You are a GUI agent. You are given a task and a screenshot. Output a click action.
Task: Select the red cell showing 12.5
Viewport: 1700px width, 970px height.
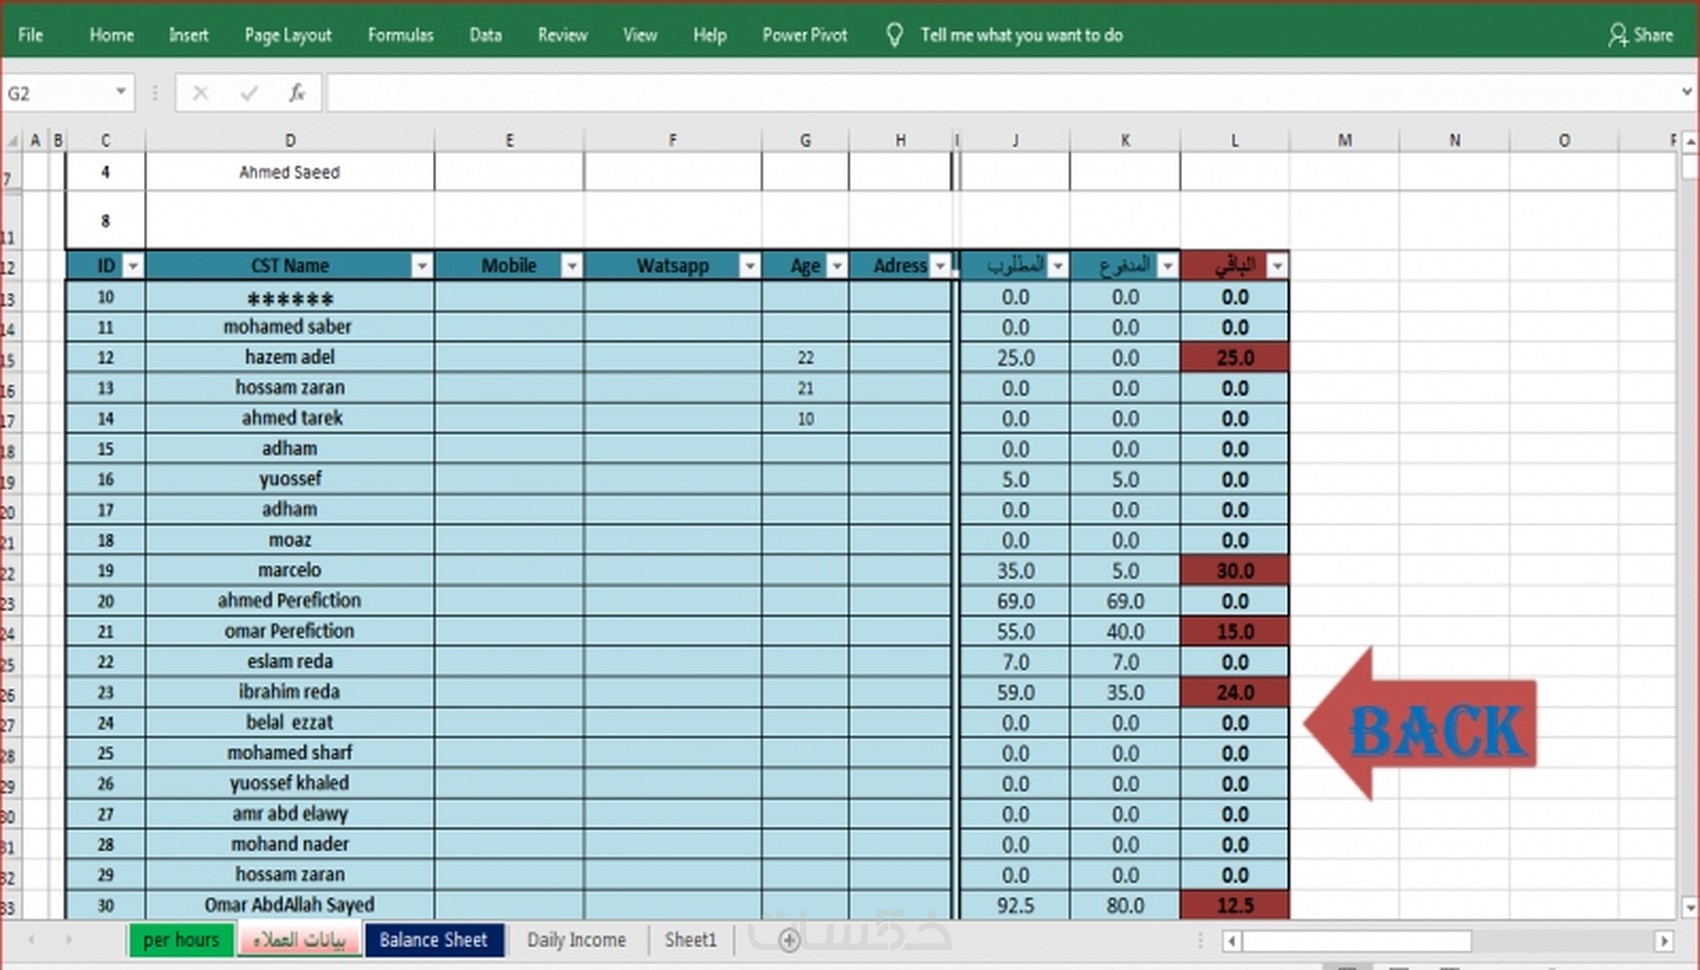(x=1235, y=905)
